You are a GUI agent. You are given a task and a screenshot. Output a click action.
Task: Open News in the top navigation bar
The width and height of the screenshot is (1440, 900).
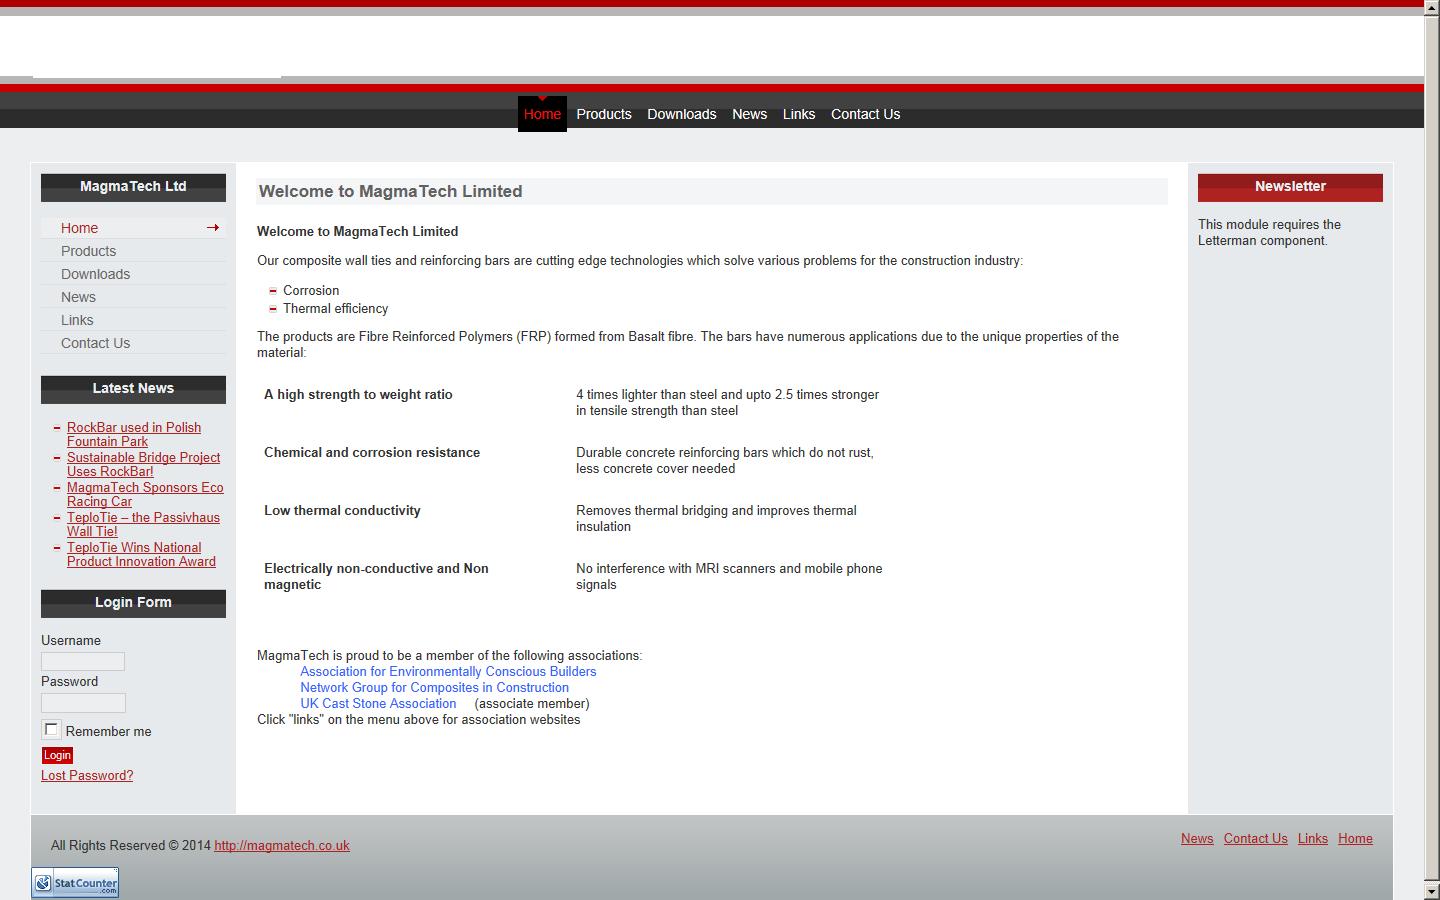pos(749,114)
